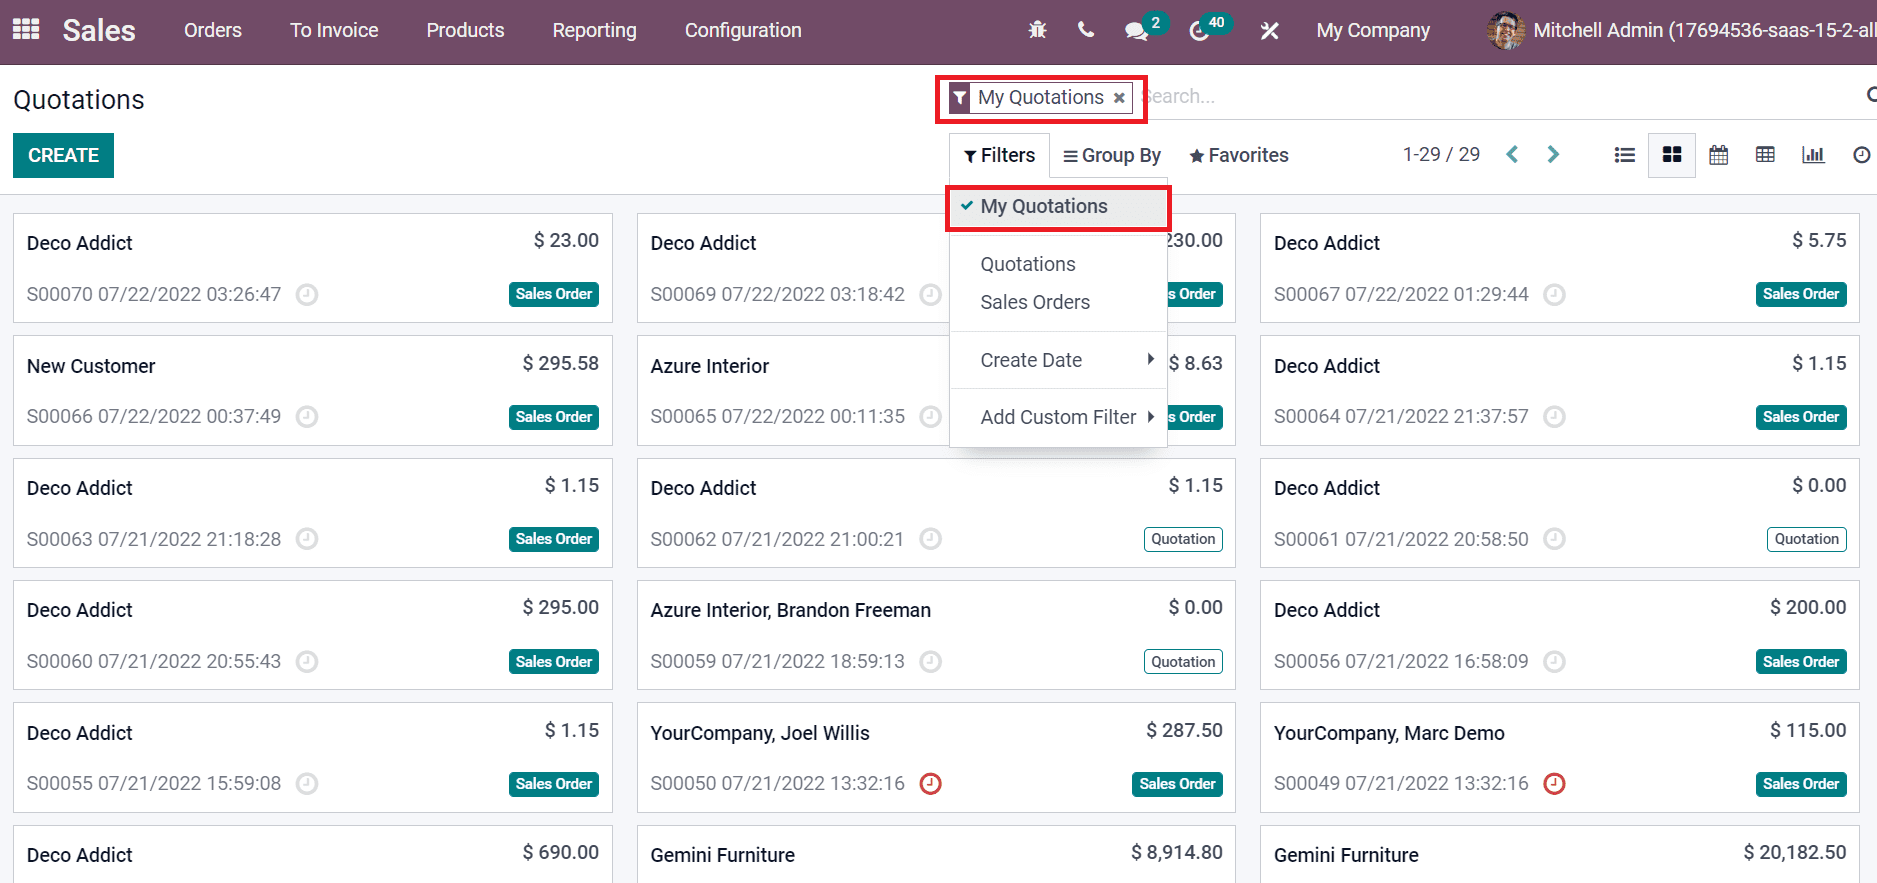
Task: Open Gemini Furniture $ 8,914.80 card
Action: (x=936, y=854)
